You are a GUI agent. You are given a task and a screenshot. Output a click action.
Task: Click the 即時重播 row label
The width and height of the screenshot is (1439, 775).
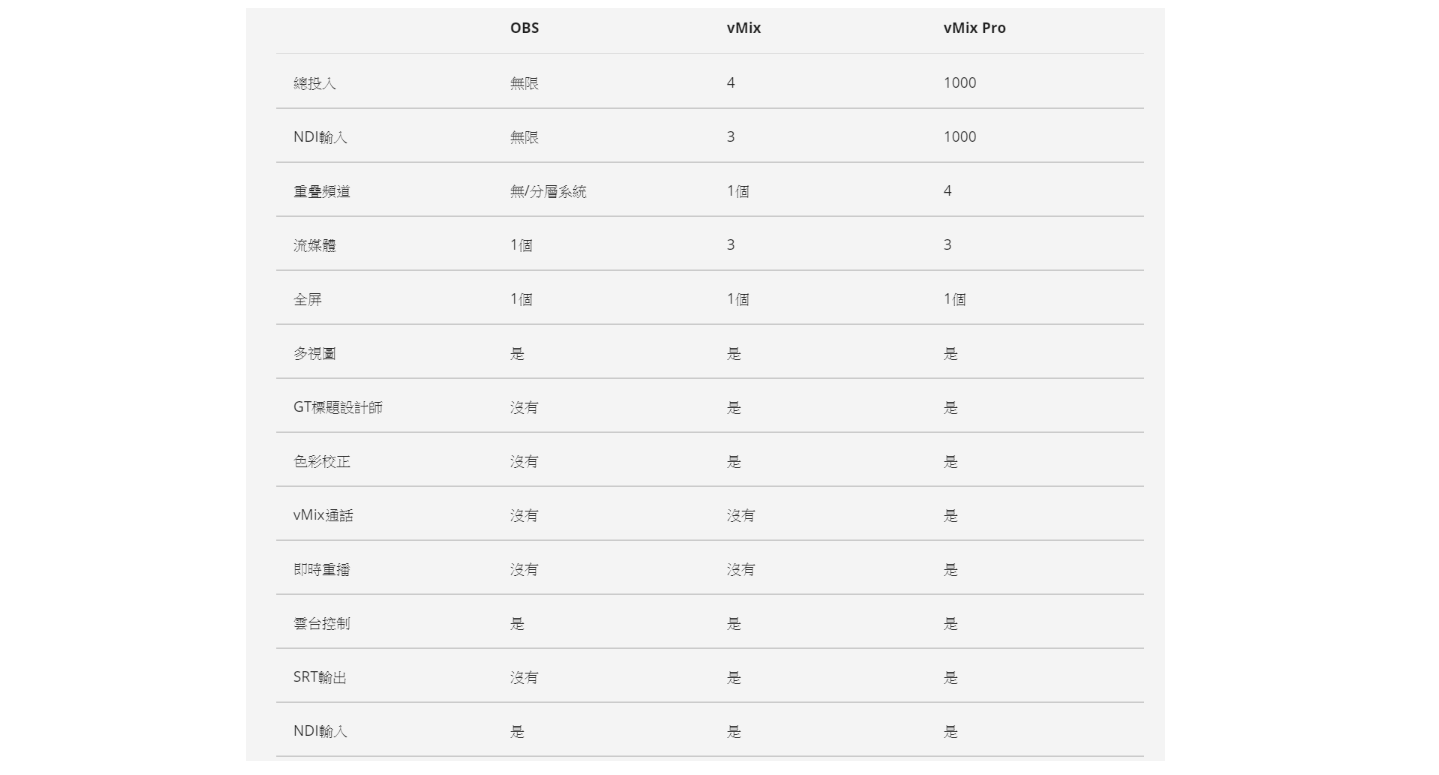pyautogui.click(x=322, y=569)
